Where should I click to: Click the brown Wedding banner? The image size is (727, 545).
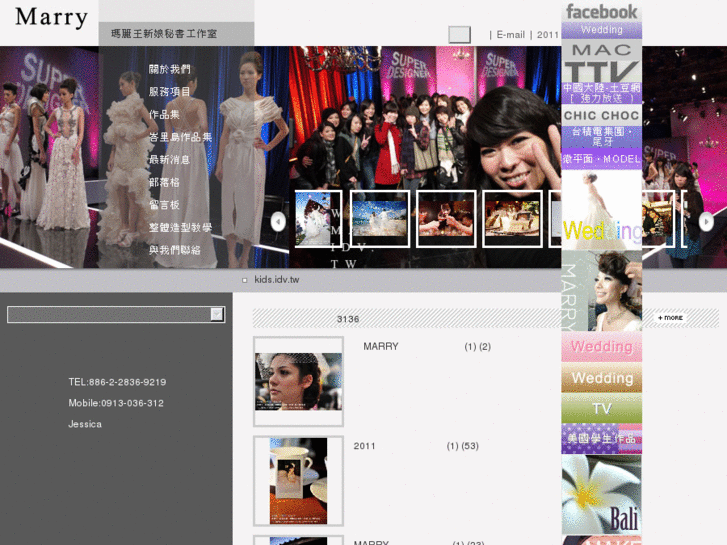pos(601,378)
